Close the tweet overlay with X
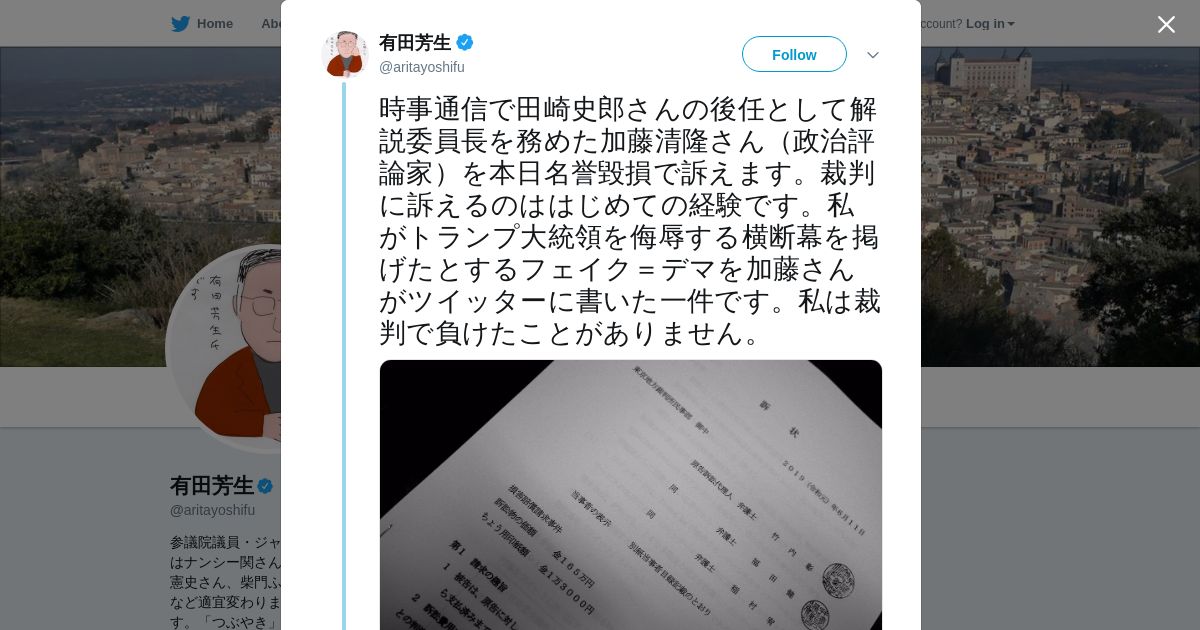 pos(1166,24)
